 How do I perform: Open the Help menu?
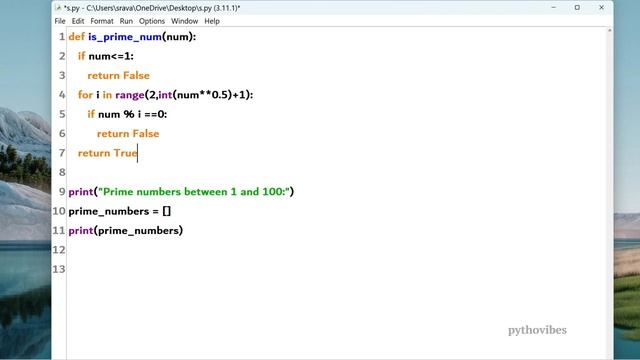pos(212,21)
